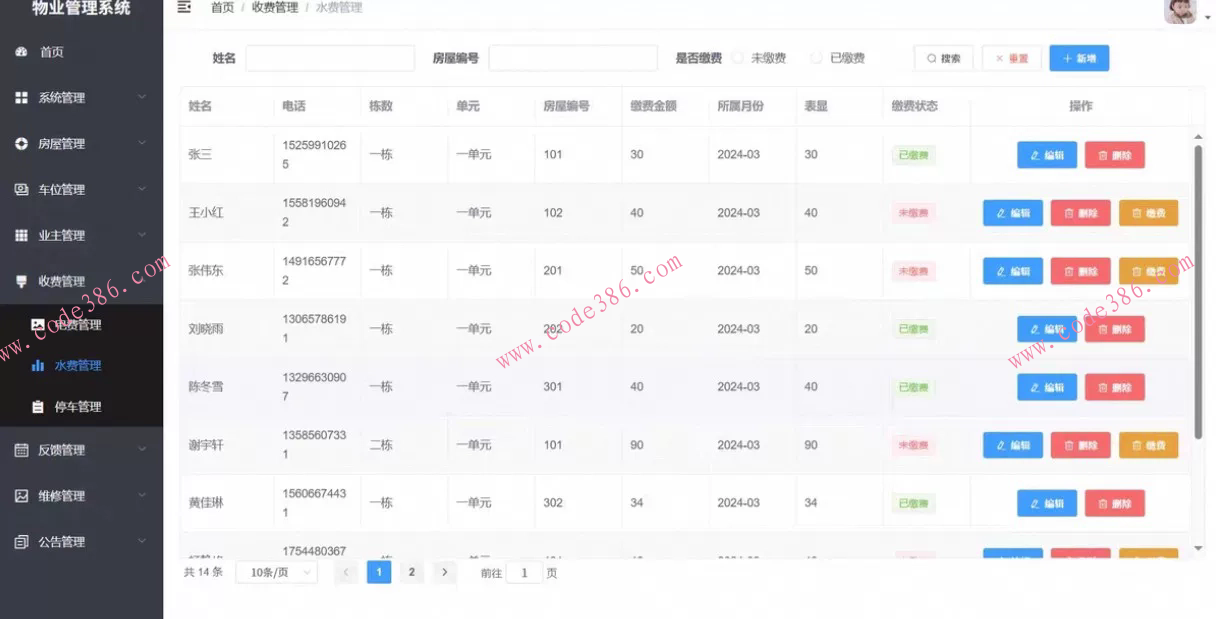Collapse sidebar with the hamburger icon

pyautogui.click(x=184, y=8)
